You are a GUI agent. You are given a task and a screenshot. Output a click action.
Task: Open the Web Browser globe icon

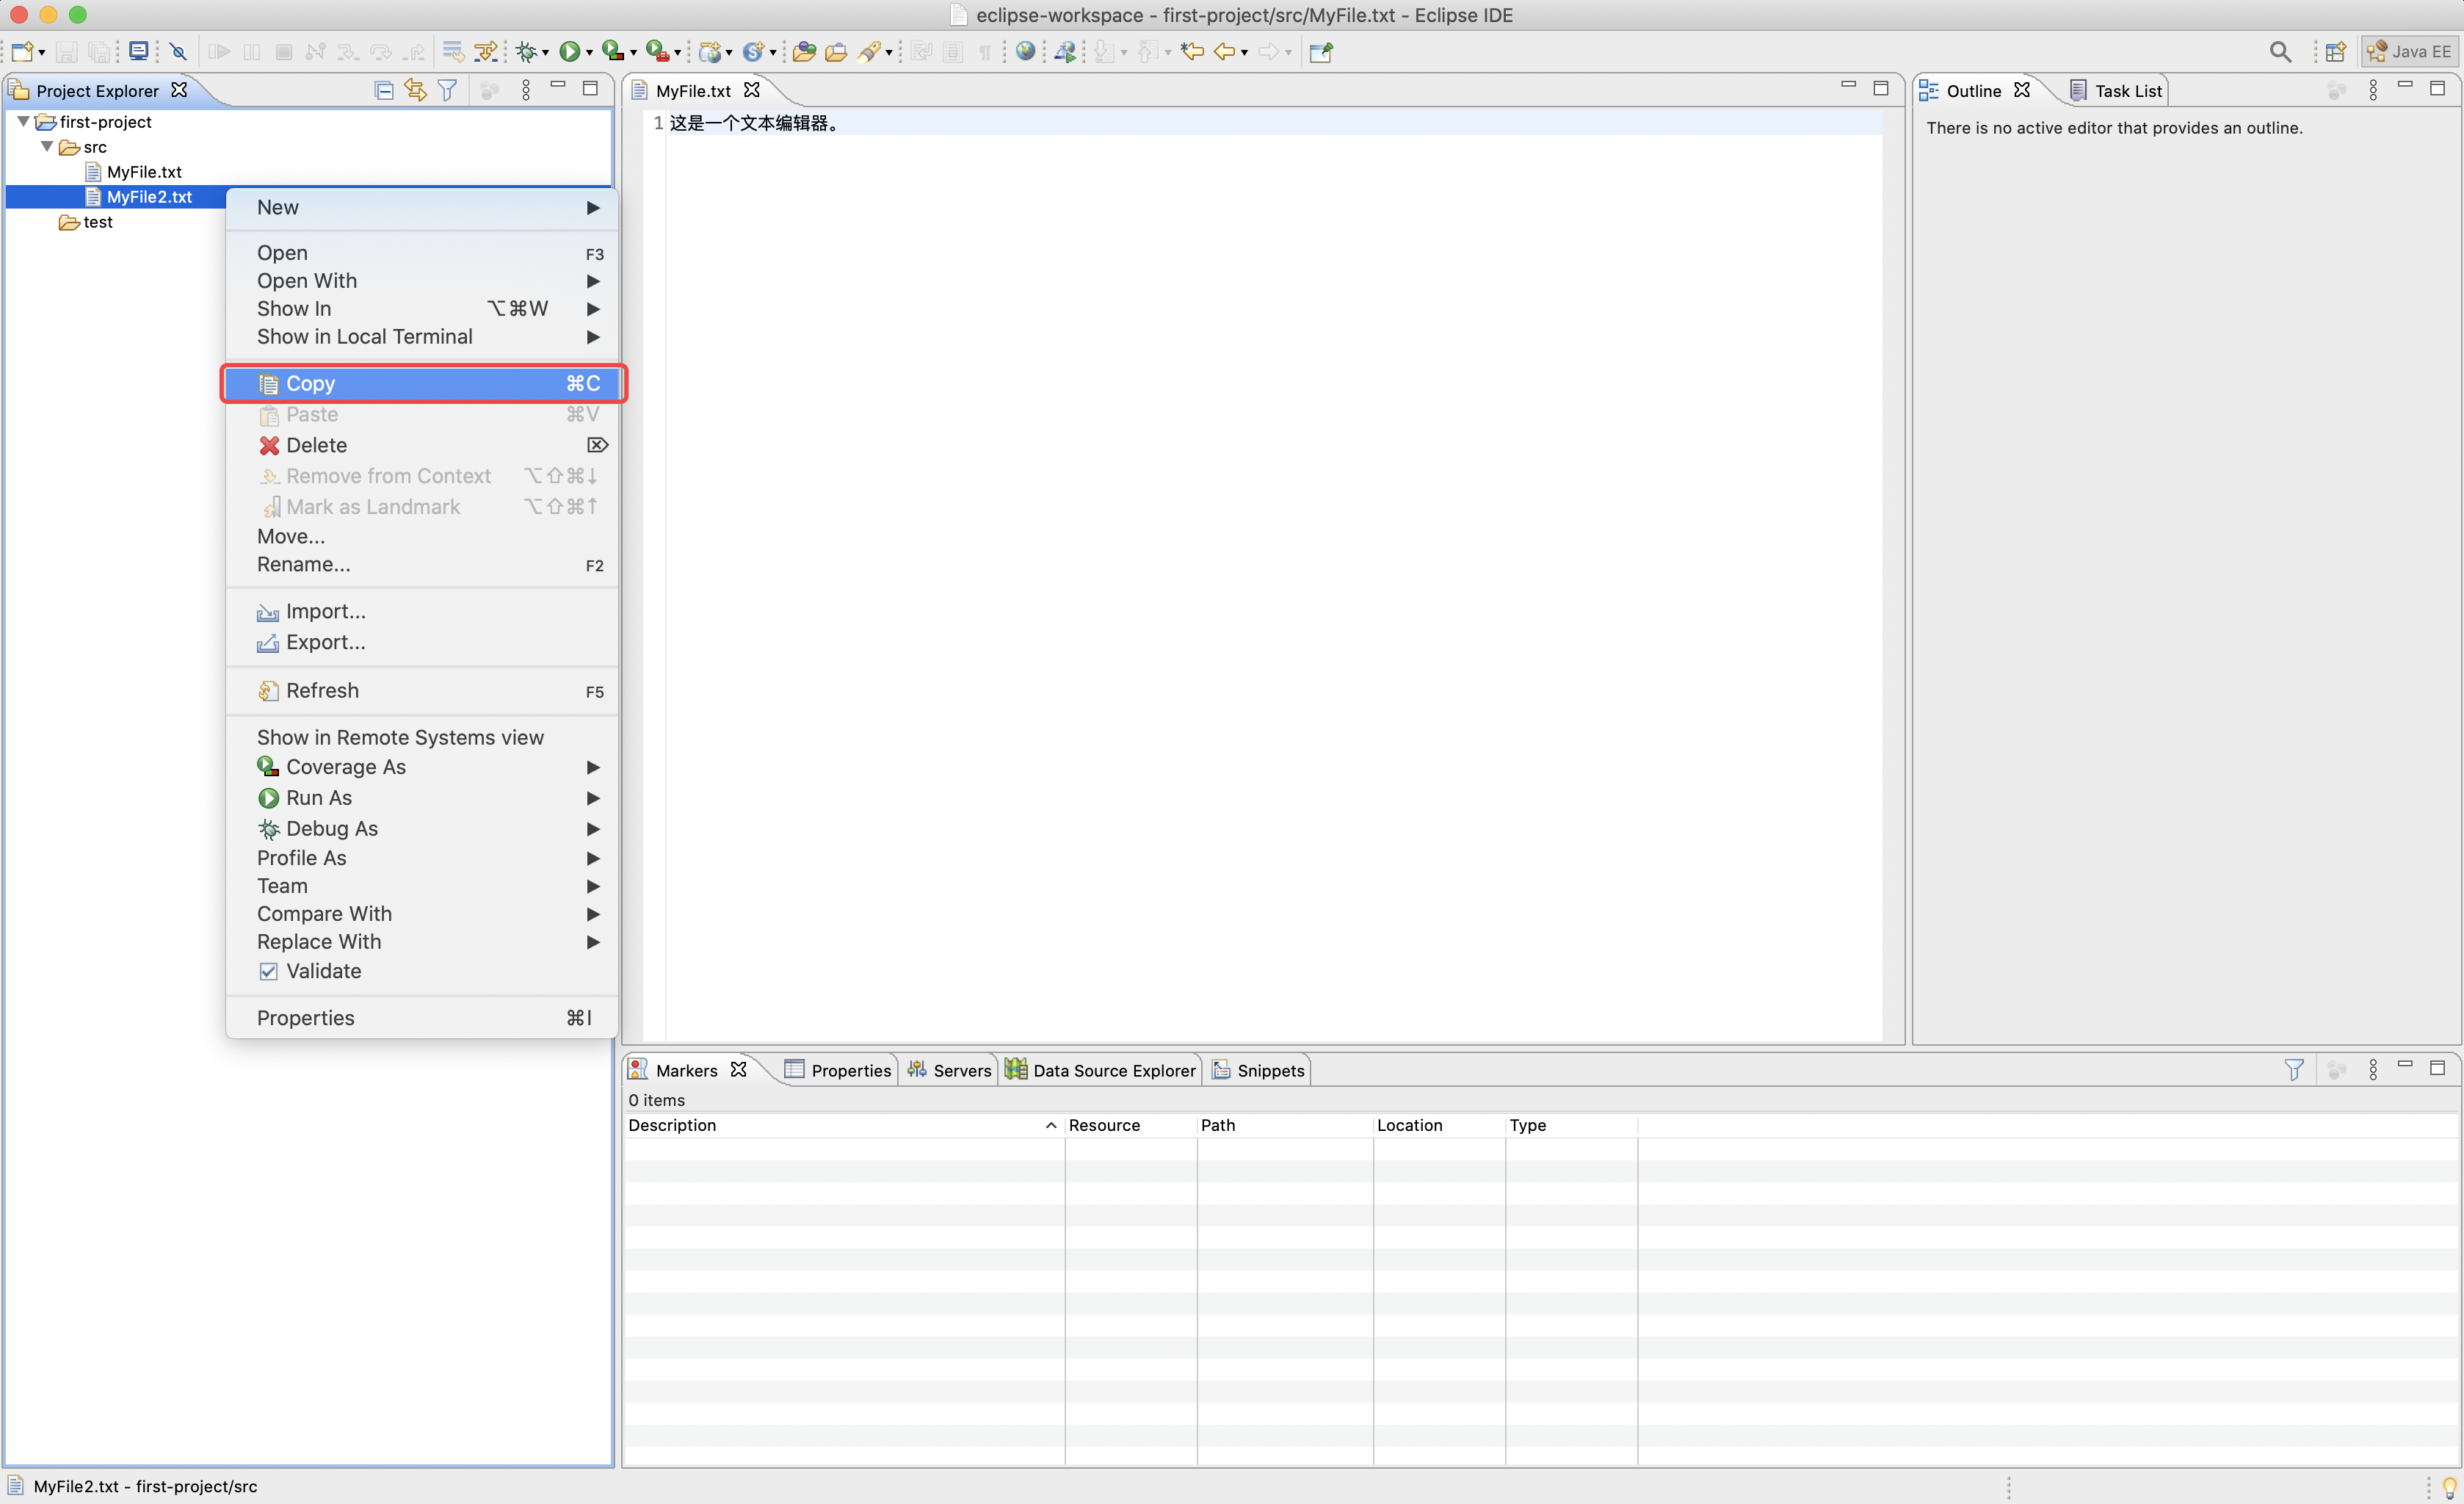[1025, 52]
